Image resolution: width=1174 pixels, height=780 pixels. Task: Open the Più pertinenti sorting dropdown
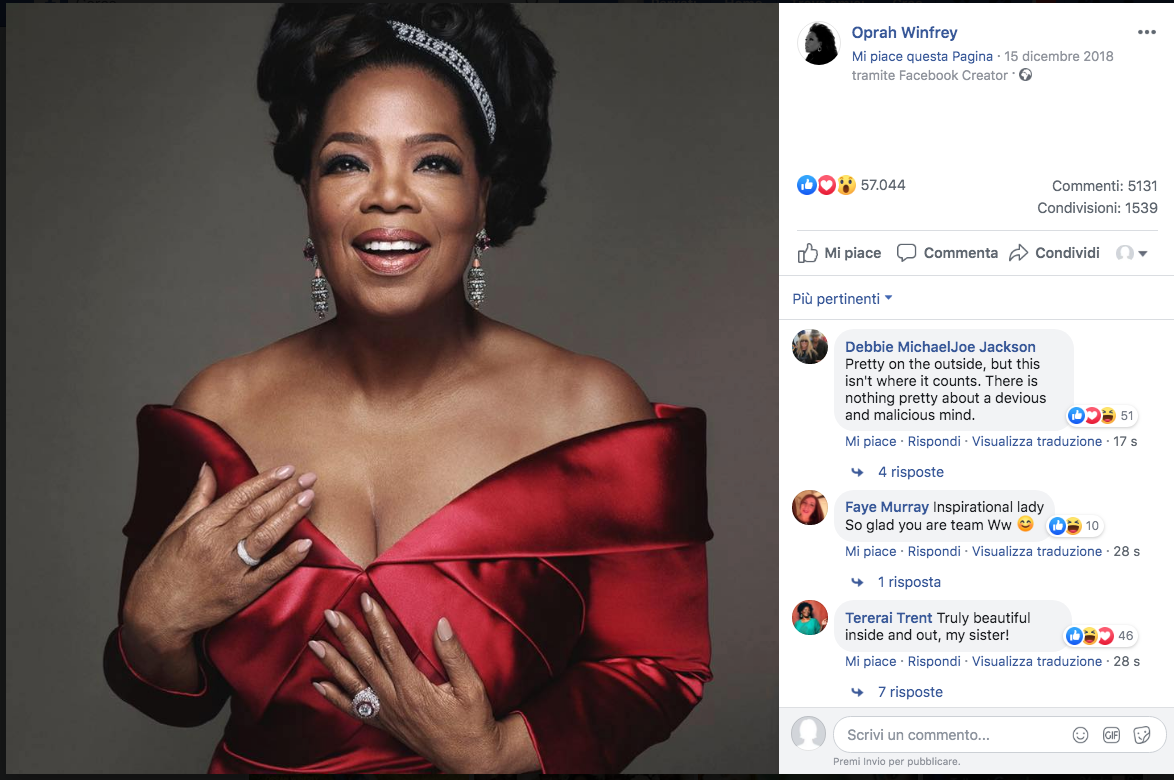tap(842, 299)
